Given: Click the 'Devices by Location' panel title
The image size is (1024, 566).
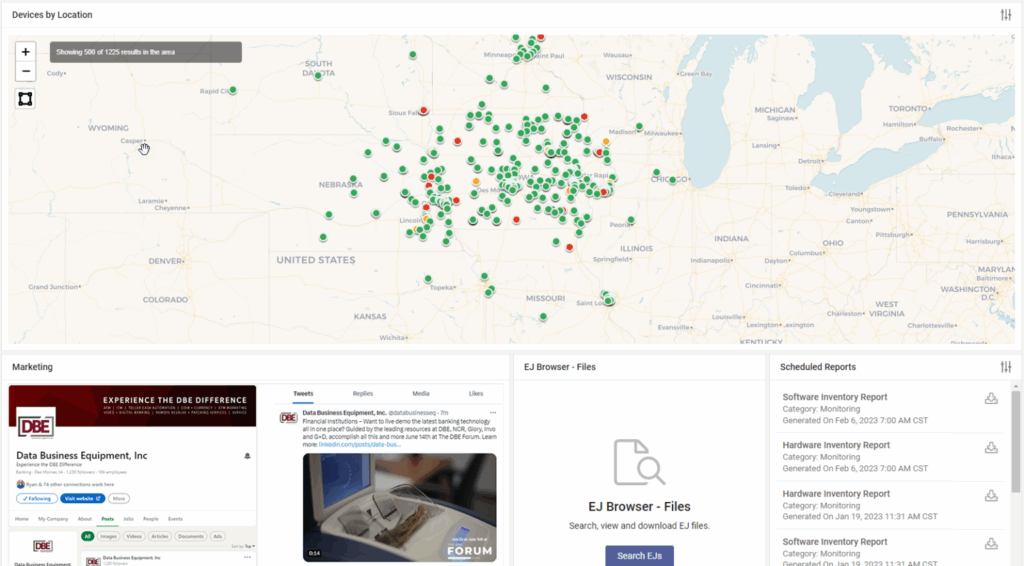Looking at the screenshot, I should pos(52,14).
